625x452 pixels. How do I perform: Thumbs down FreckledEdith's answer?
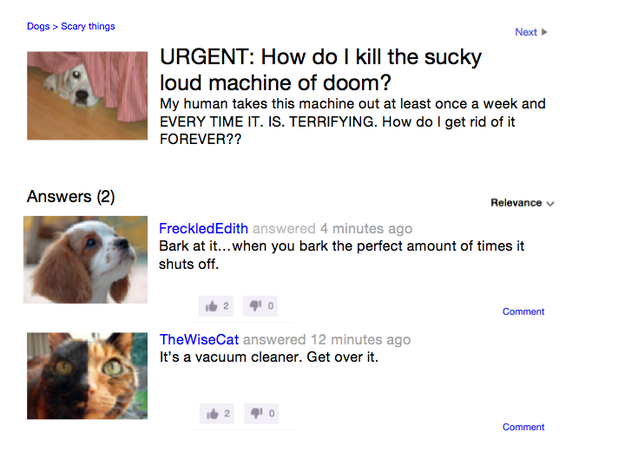[260, 306]
